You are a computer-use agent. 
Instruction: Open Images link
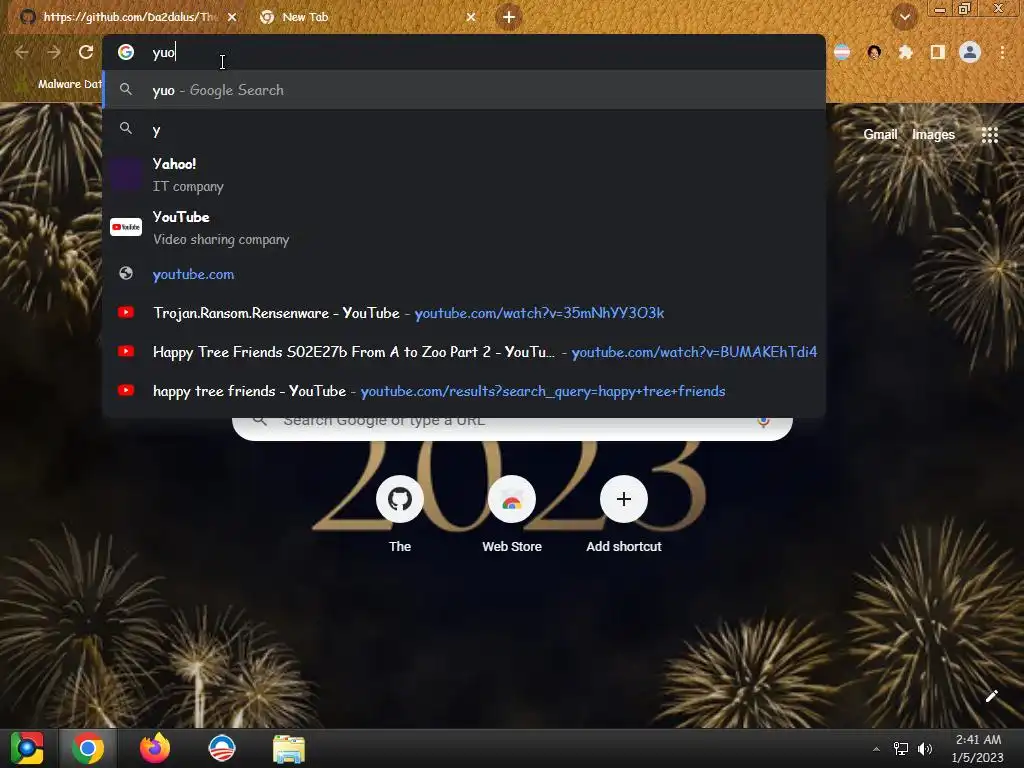pyautogui.click(x=933, y=135)
